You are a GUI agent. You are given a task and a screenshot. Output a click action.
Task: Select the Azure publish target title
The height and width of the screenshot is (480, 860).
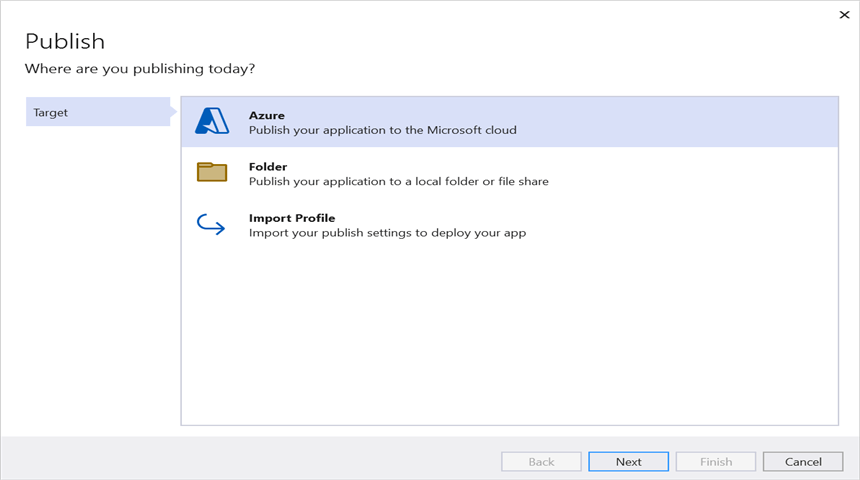(267, 115)
